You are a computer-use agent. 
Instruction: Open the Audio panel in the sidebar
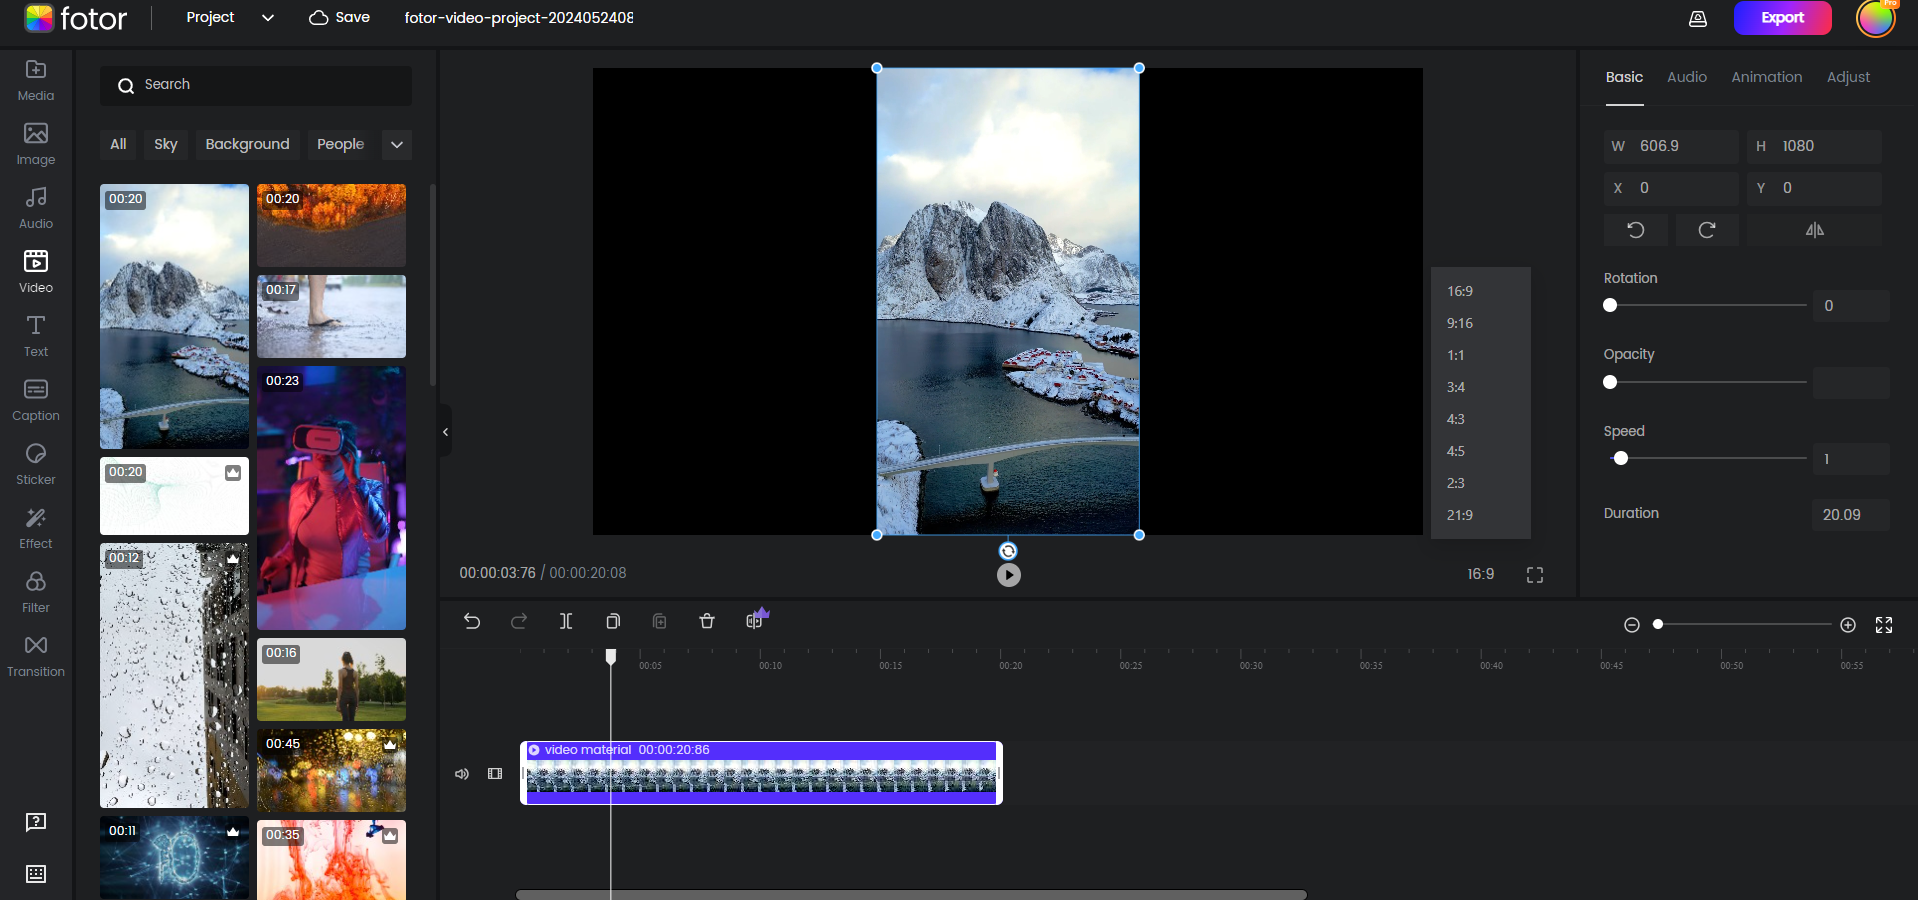pyautogui.click(x=36, y=208)
